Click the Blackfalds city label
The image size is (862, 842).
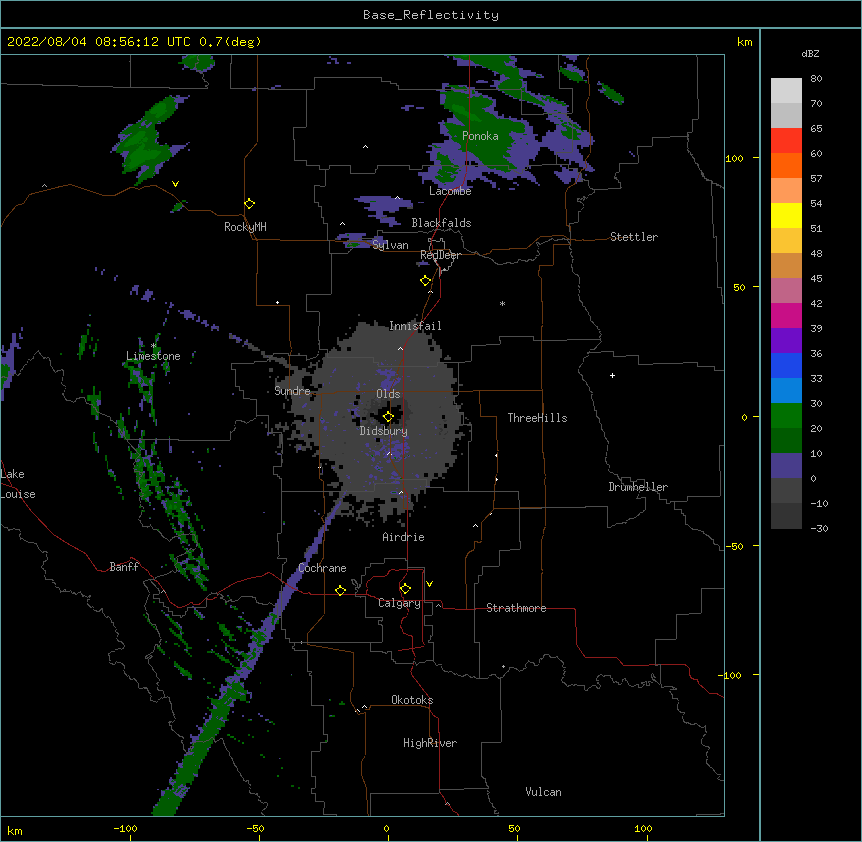click(x=441, y=223)
